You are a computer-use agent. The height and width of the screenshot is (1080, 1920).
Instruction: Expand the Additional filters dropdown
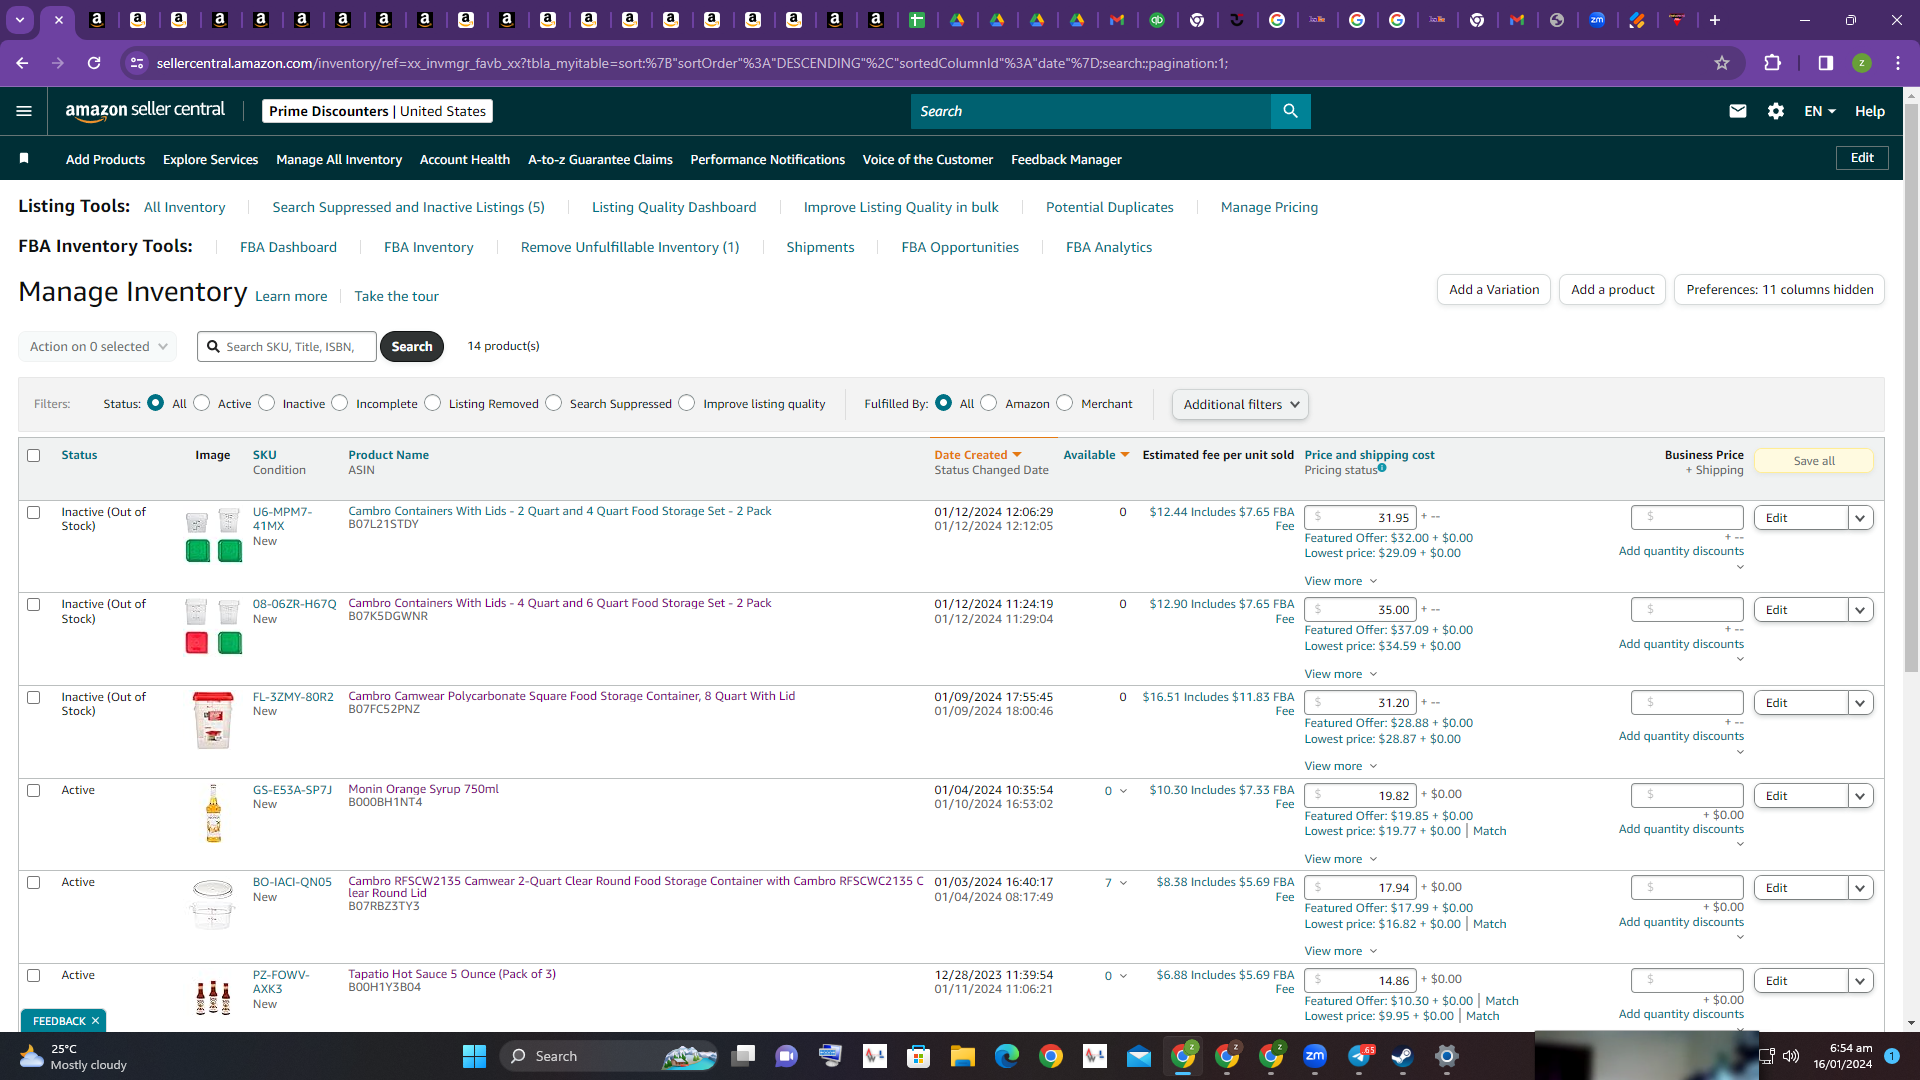(1240, 404)
